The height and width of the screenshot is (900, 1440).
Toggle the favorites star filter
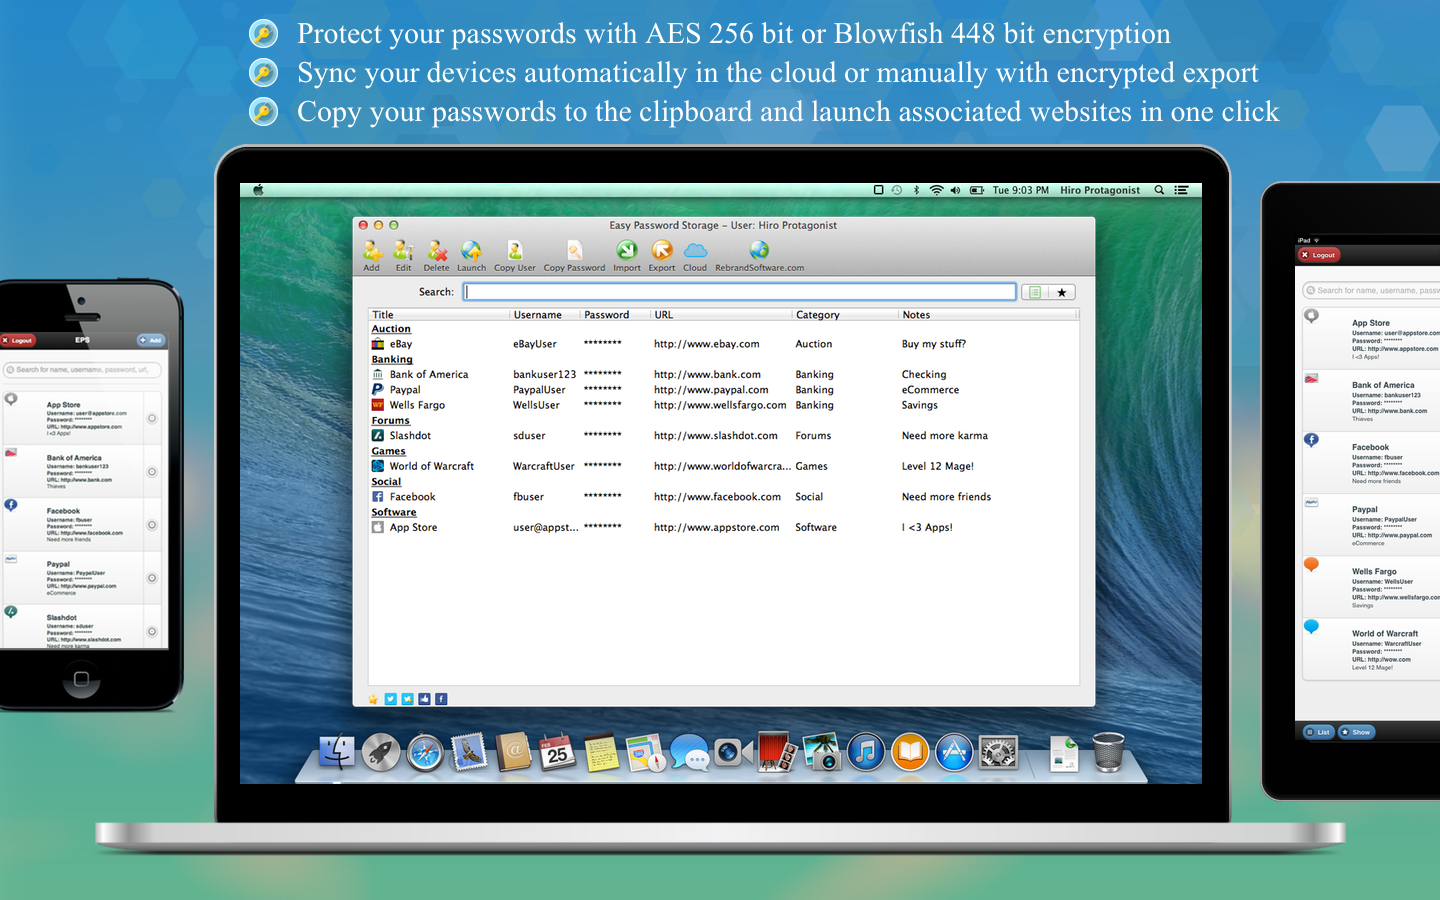point(1061,291)
